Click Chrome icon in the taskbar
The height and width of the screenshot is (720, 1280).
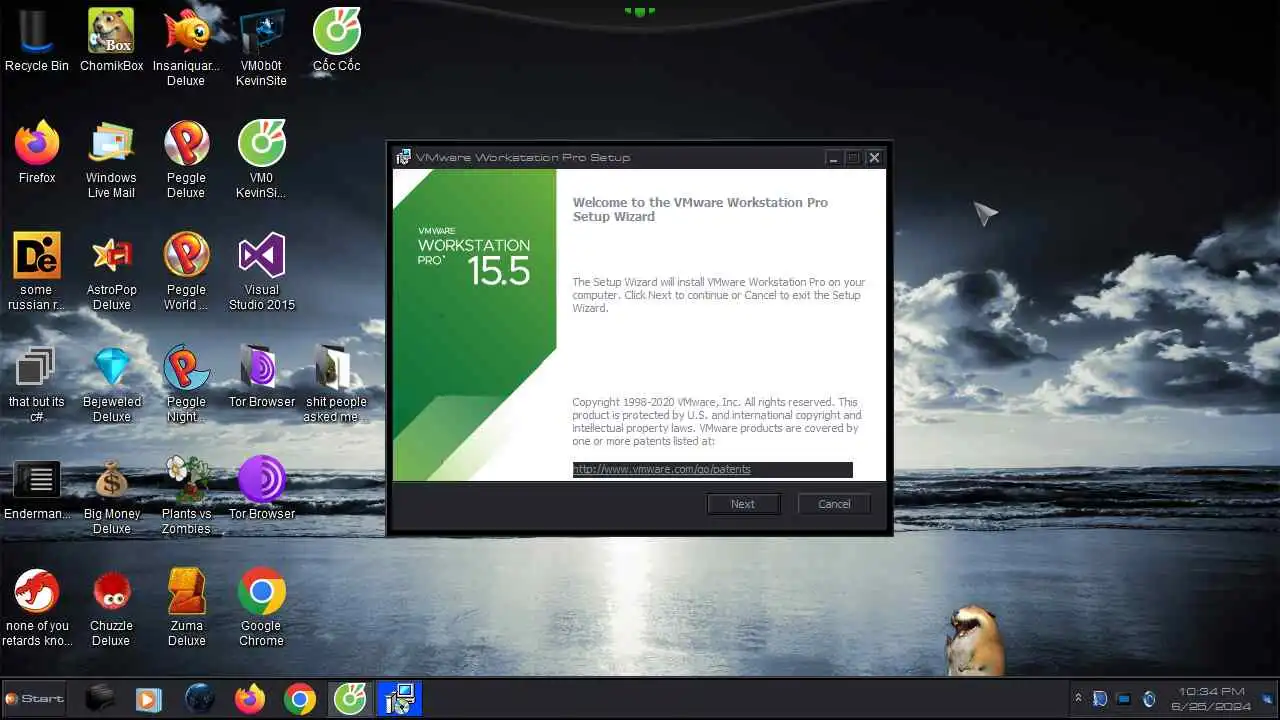tap(299, 698)
